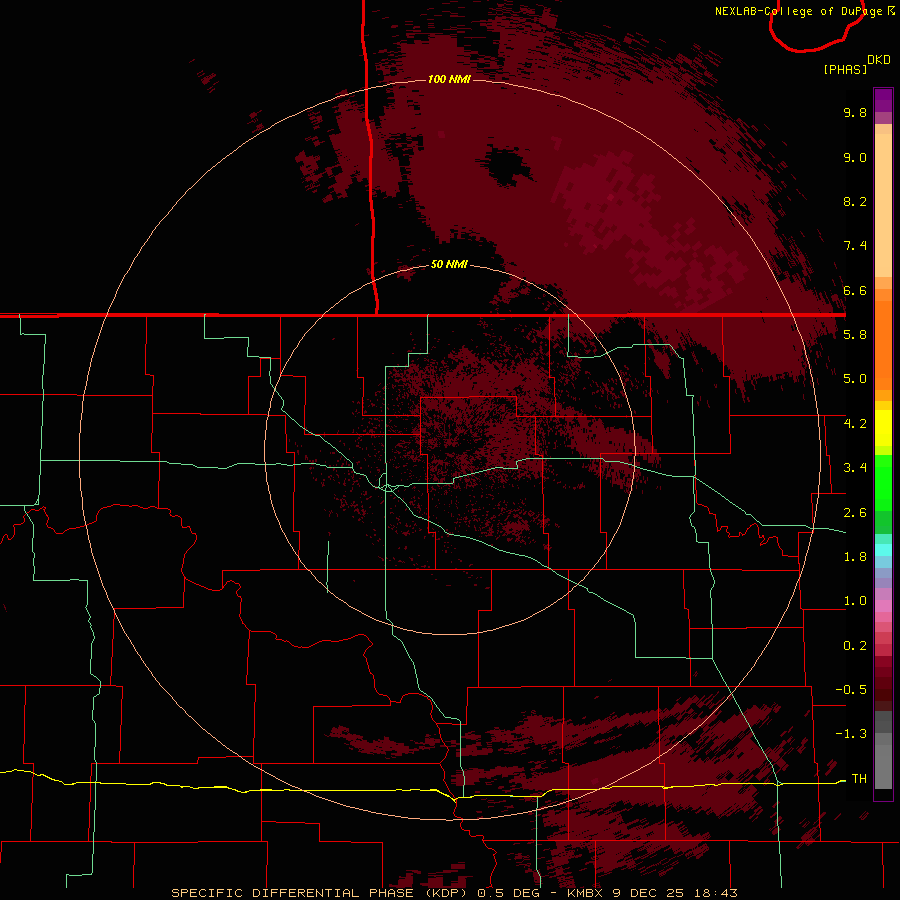The height and width of the screenshot is (900, 900).
Task: Click the 9.8 value on the scale
Action: [x=855, y=112]
